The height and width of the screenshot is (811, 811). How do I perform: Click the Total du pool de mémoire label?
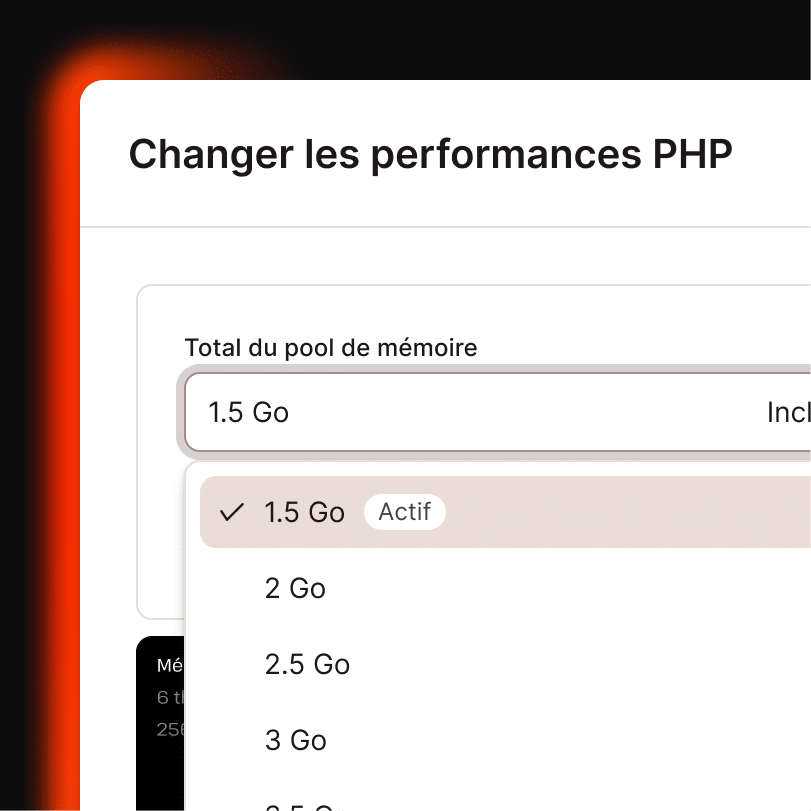click(x=331, y=348)
